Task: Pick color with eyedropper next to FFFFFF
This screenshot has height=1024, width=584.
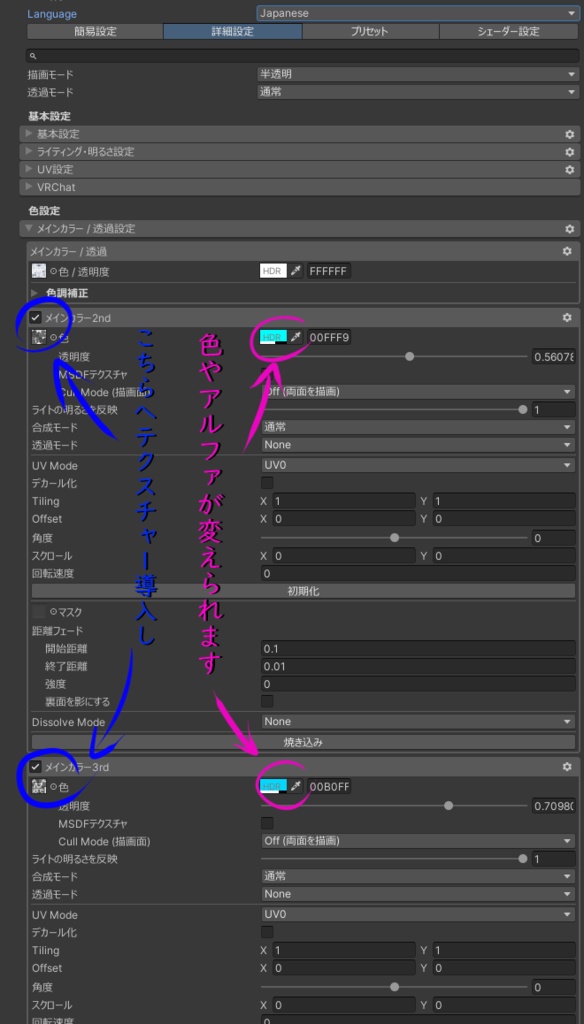Action: [x=297, y=270]
